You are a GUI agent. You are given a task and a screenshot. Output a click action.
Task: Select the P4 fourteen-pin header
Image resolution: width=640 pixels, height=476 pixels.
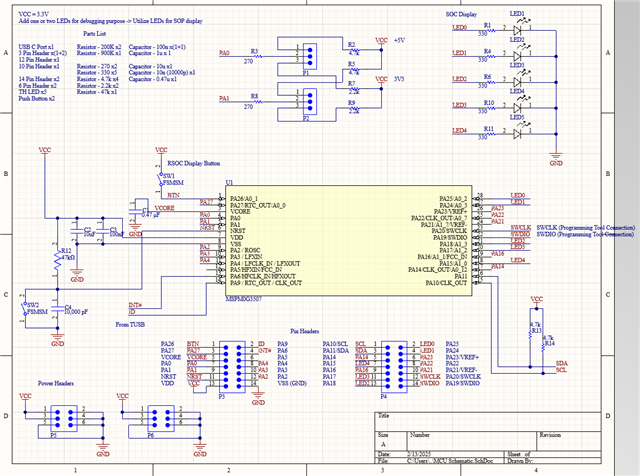(394, 367)
